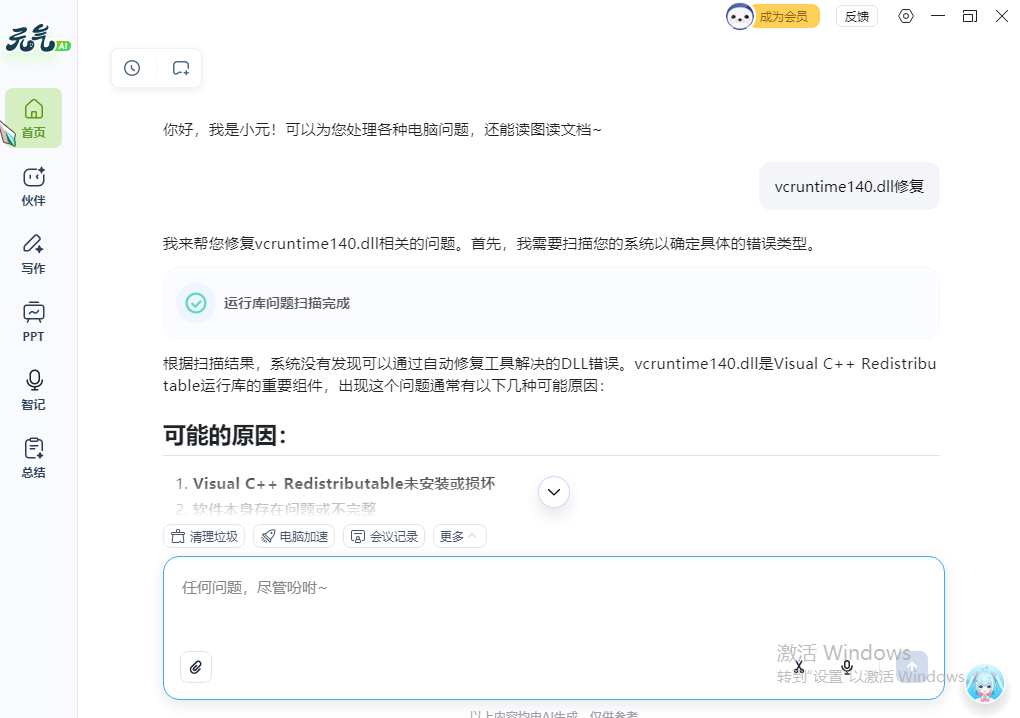Close the 元气AI window

coord(1002,16)
